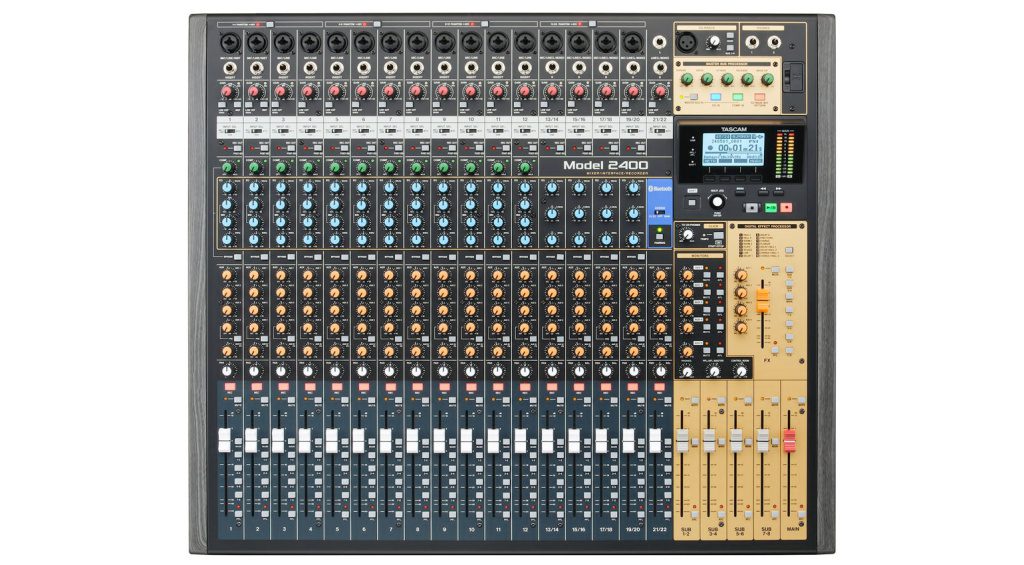Click channel 8 XLR combo input jack
This screenshot has width=1024, height=565.
tap(417, 43)
